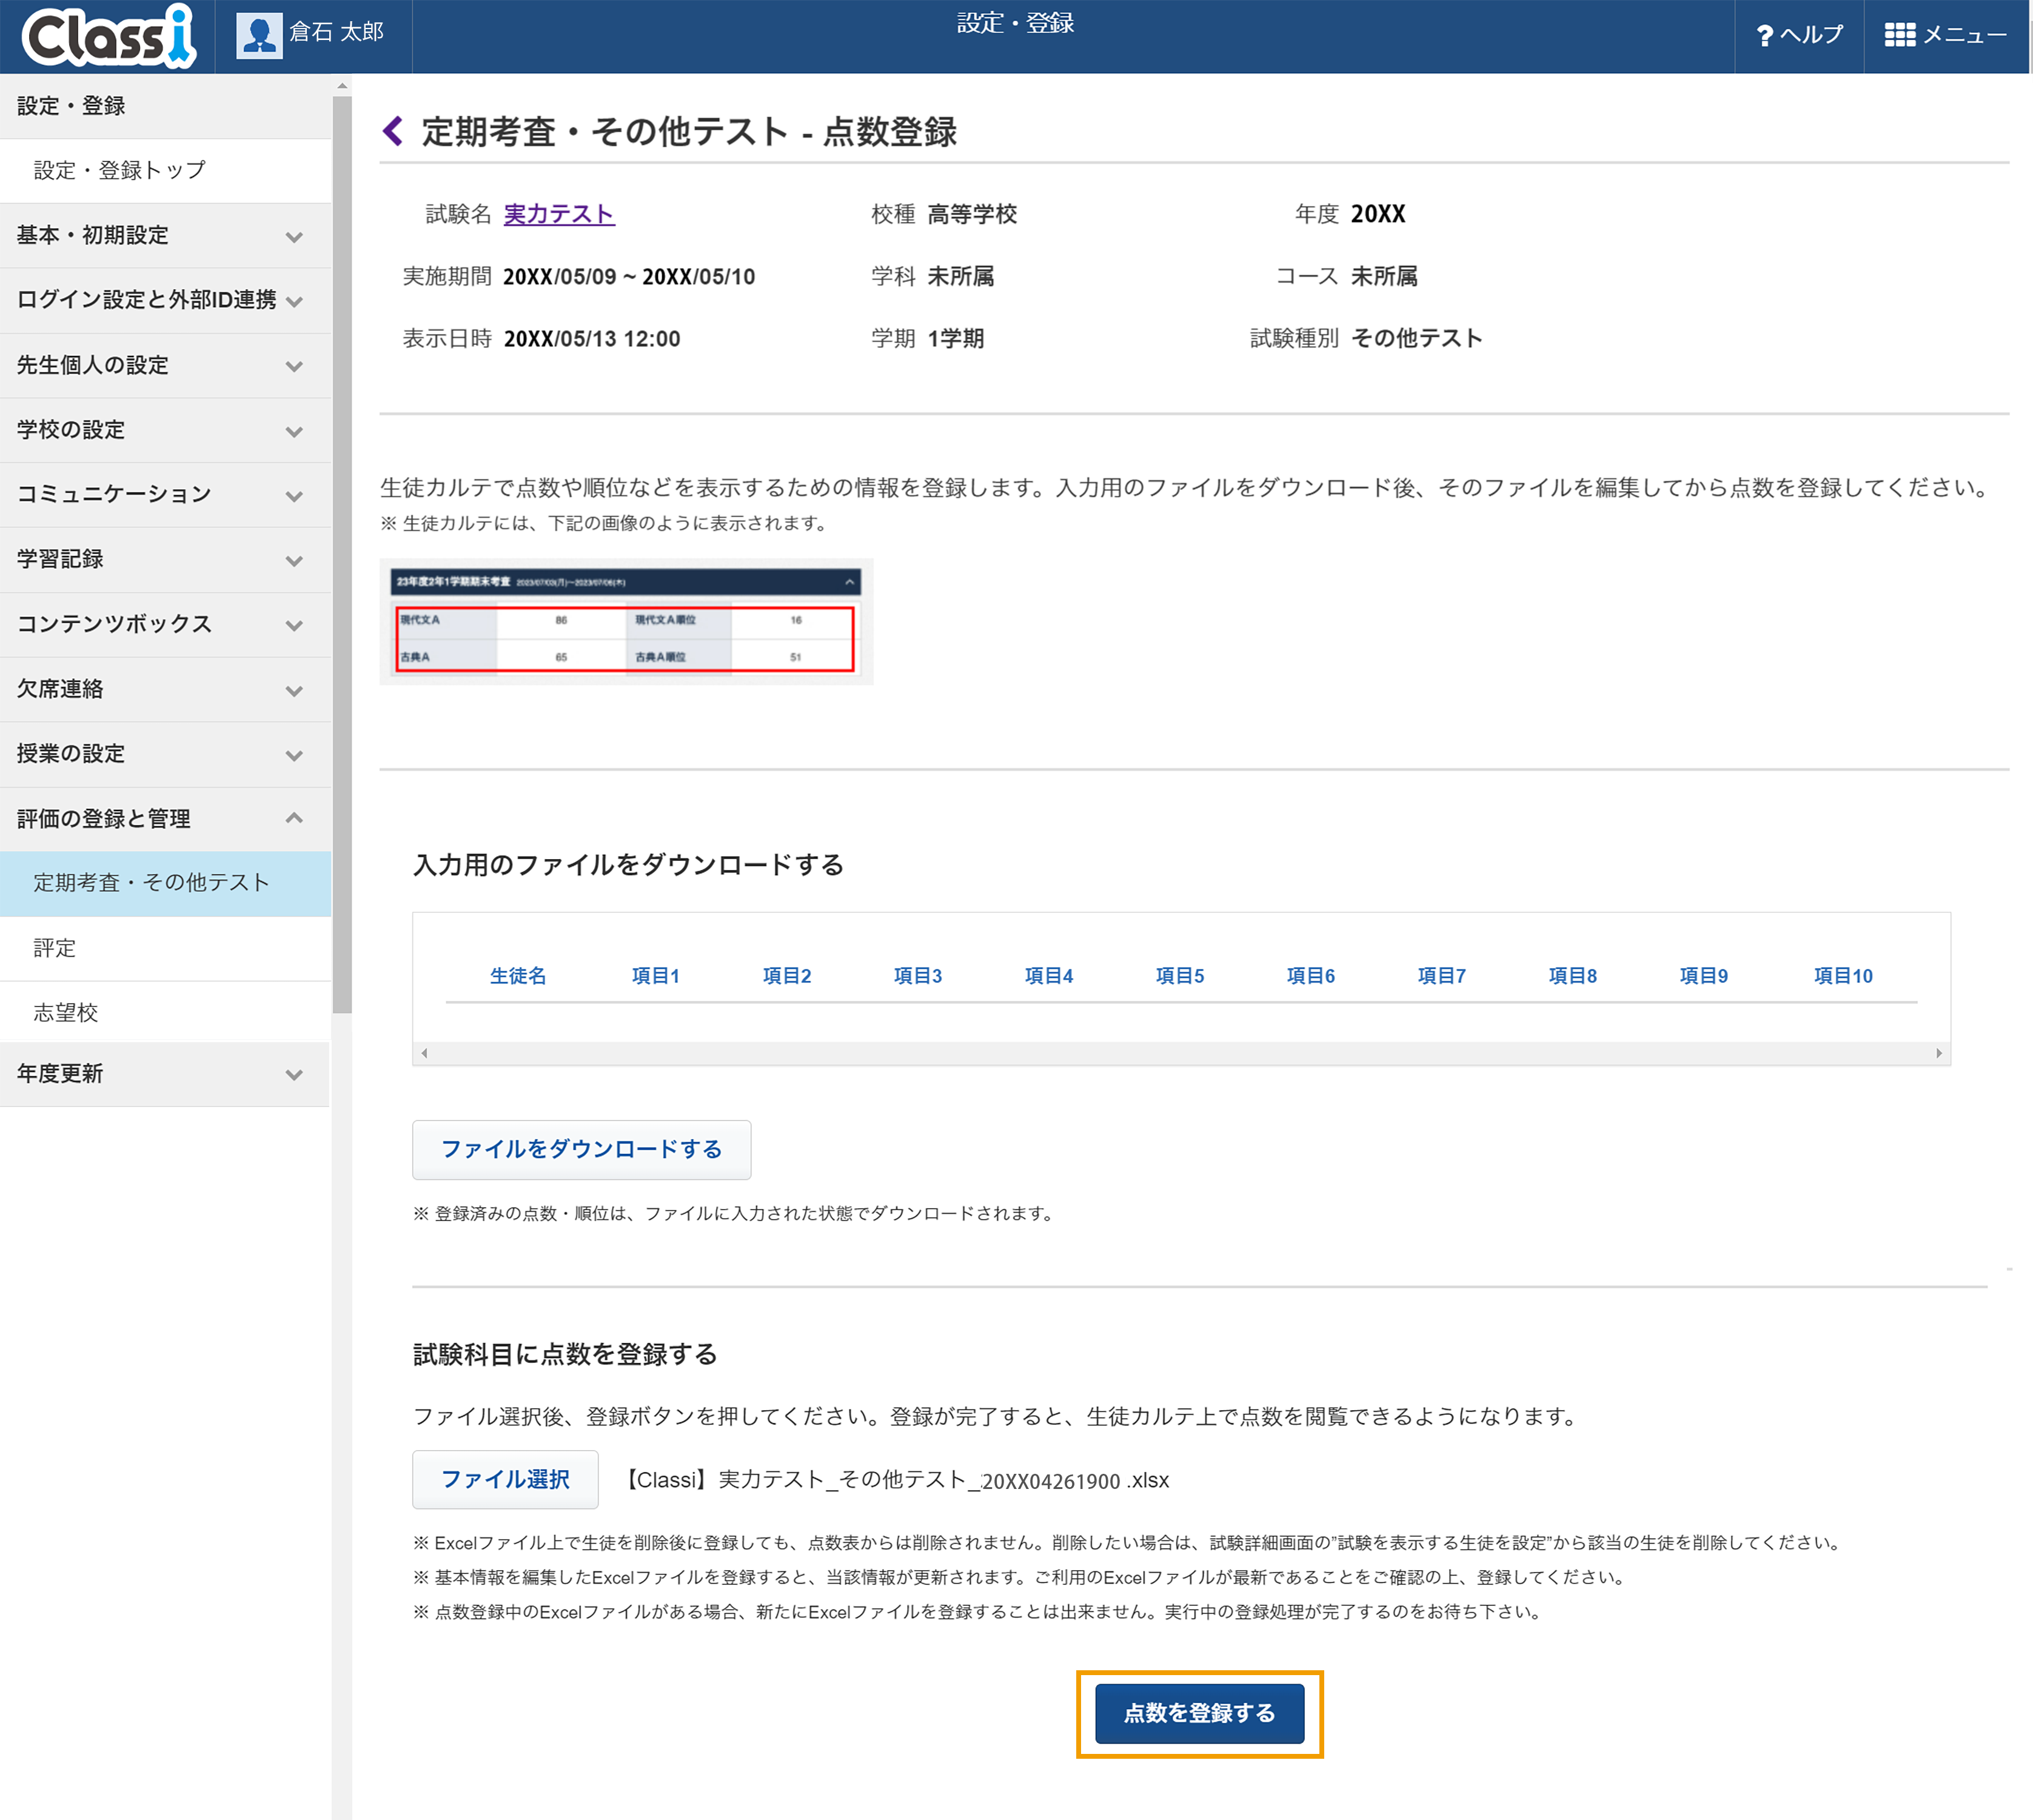Open the 志望校 sidebar item

(x=165, y=1012)
